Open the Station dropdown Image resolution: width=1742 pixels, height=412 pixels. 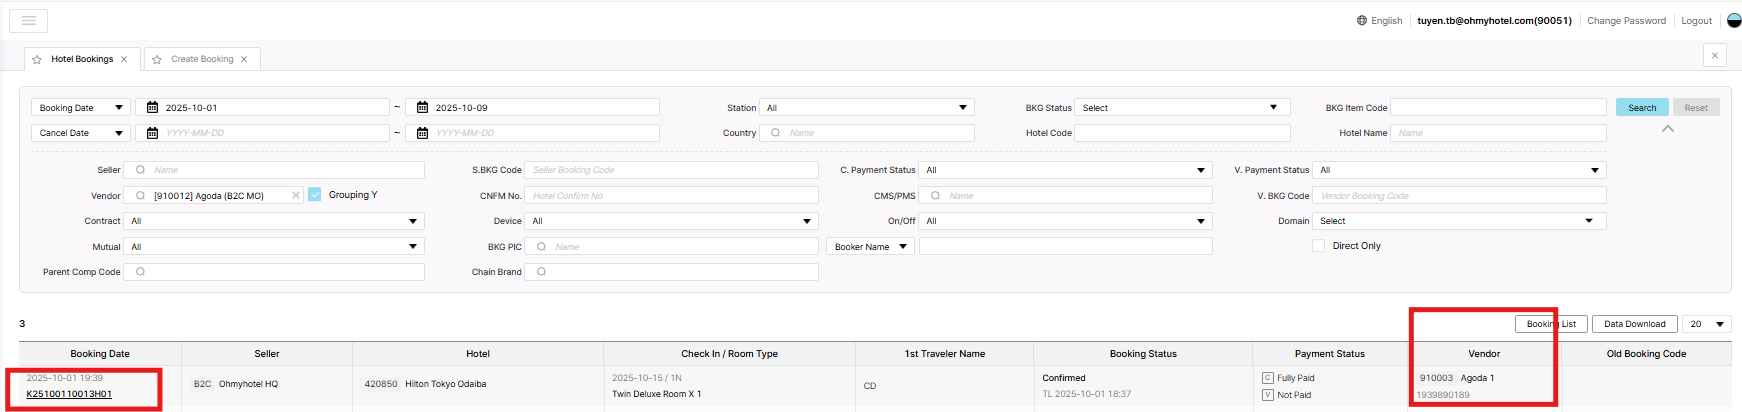(866, 108)
